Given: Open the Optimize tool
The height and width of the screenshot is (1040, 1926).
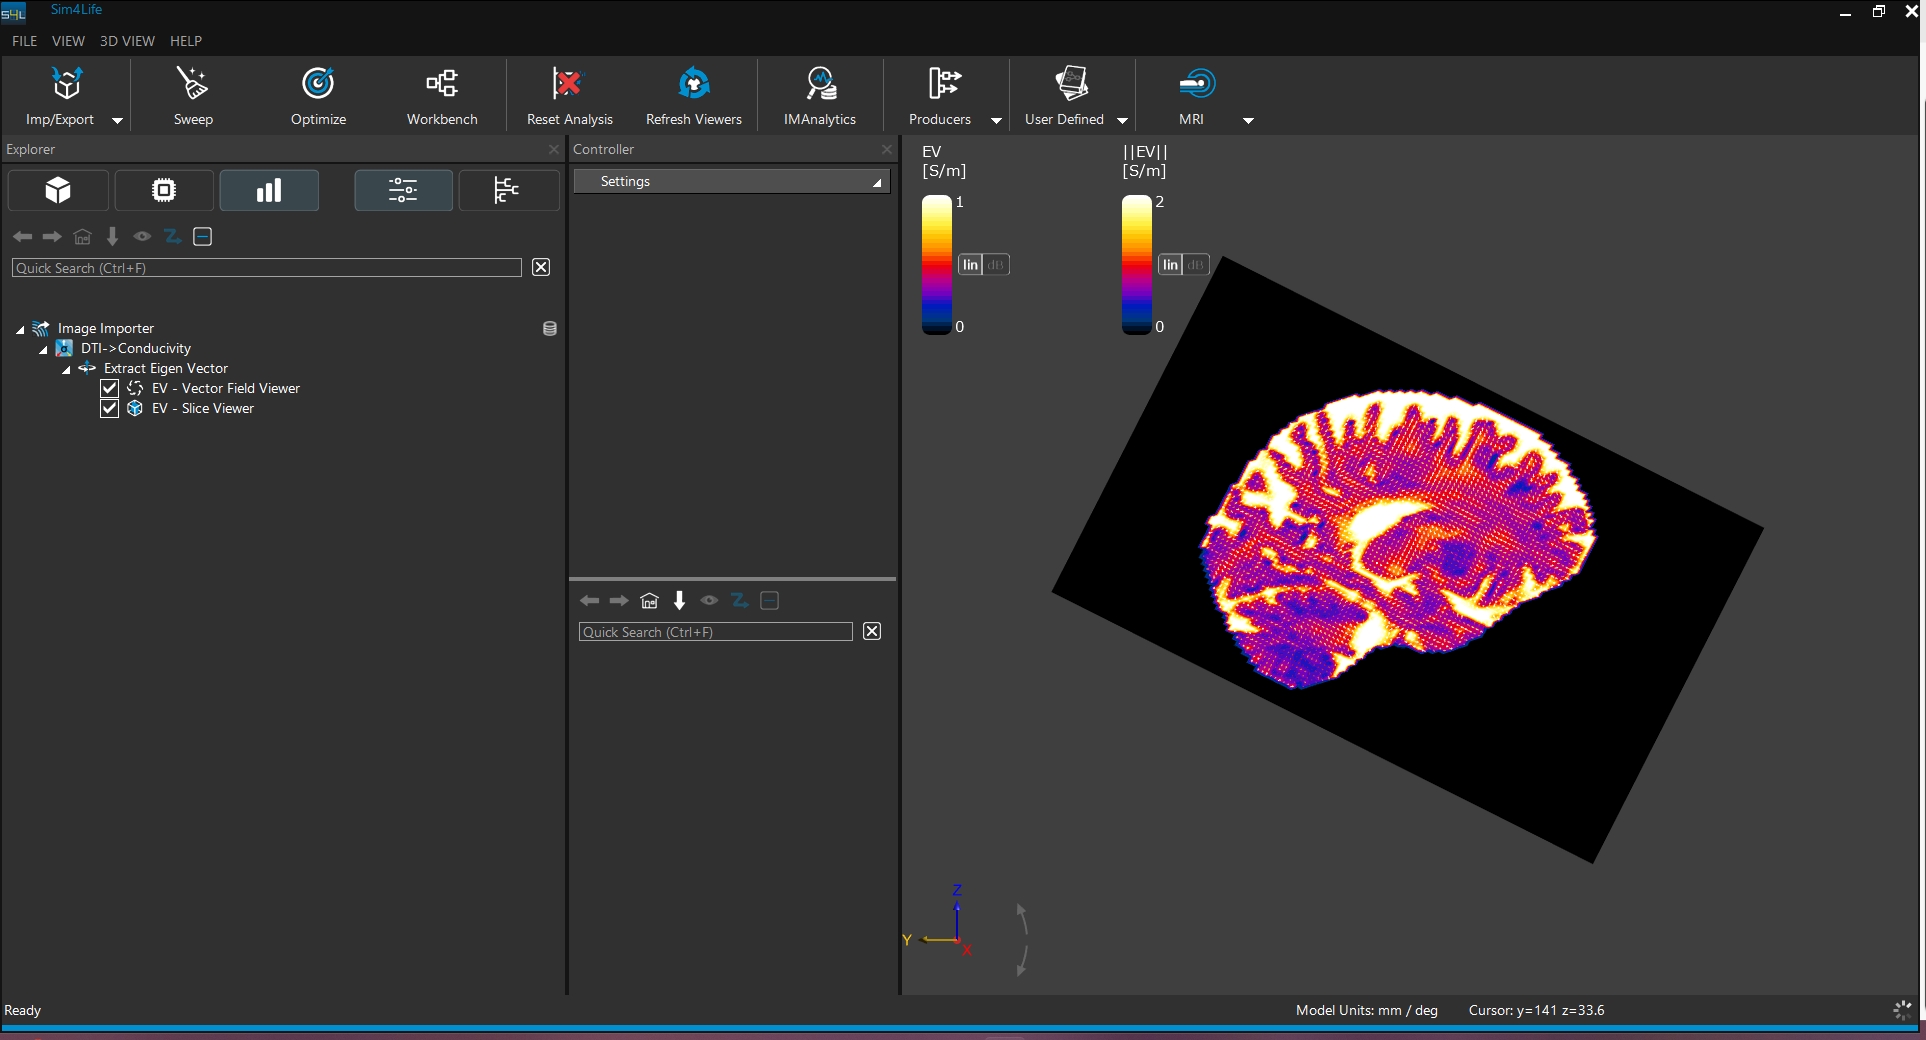Looking at the screenshot, I should (318, 85).
